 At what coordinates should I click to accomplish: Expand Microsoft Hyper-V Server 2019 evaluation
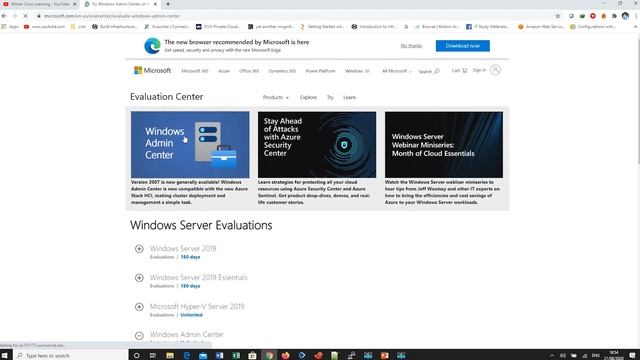[139, 307]
